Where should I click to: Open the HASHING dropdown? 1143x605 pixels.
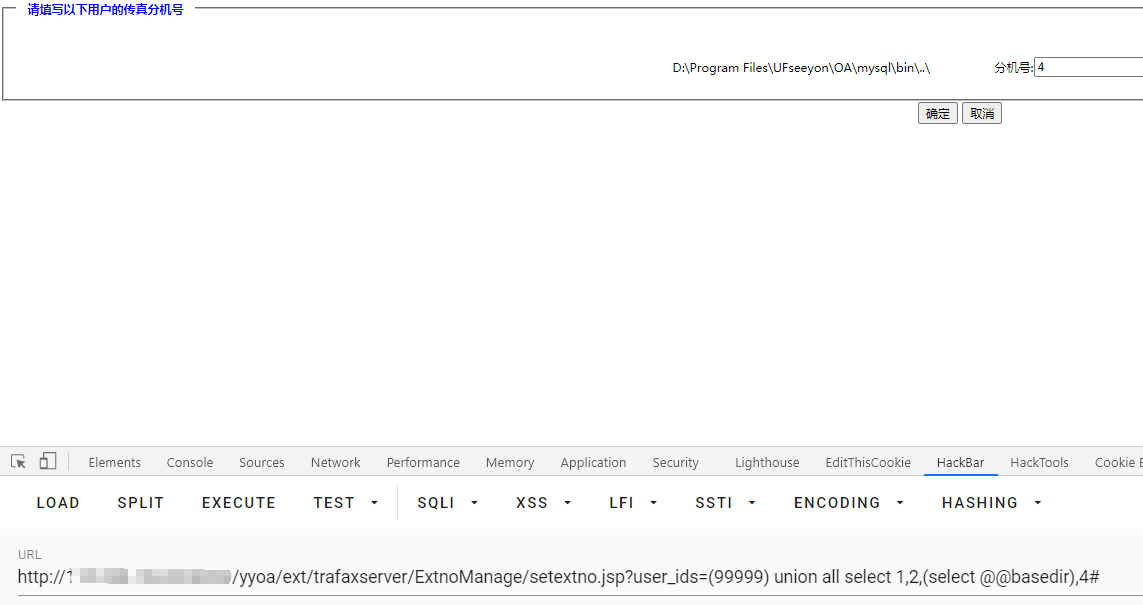pyautogui.click(x=991, y=503)
